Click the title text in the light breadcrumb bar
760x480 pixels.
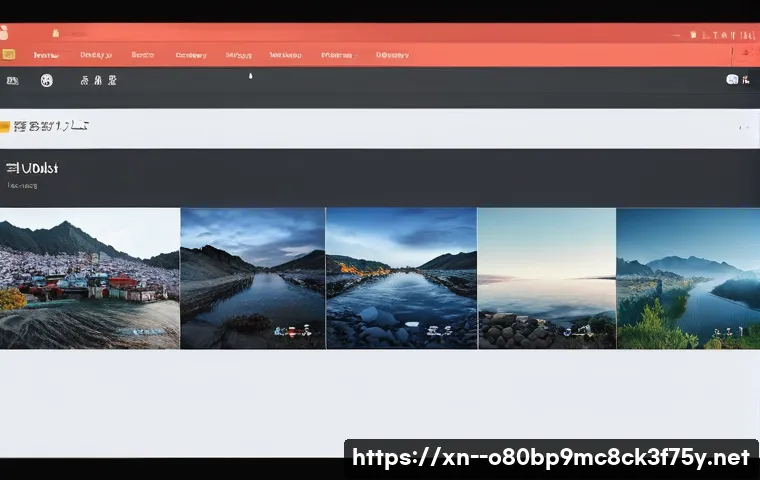tap(52, 127)
